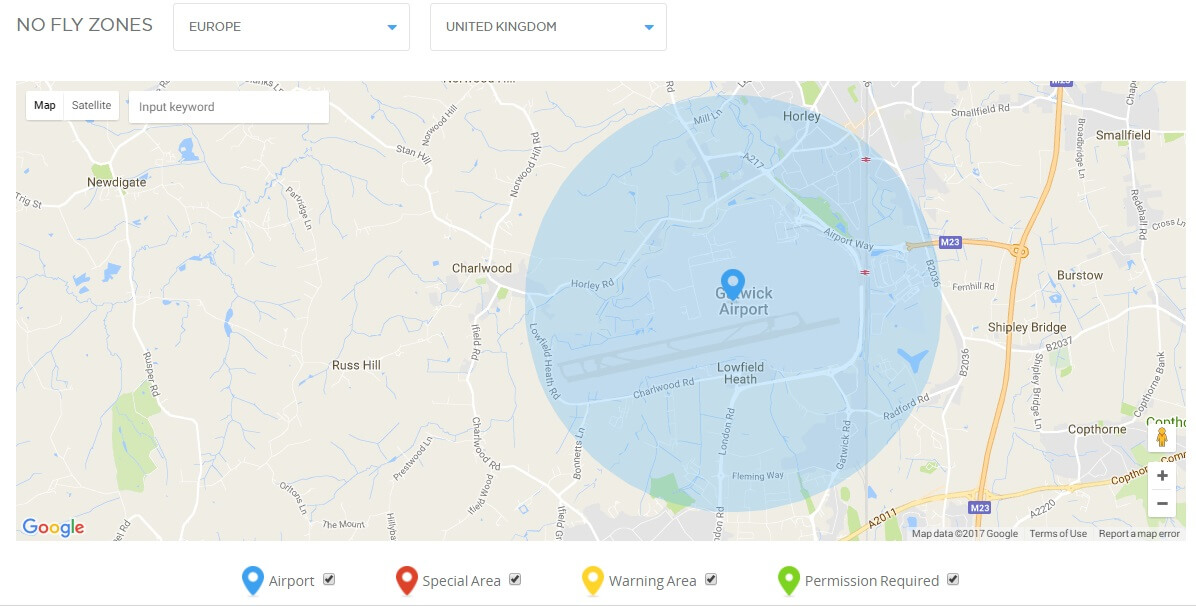Click the Smallfield town label
Viewport: 1196px width, 606px height.
pos(1123,135)
